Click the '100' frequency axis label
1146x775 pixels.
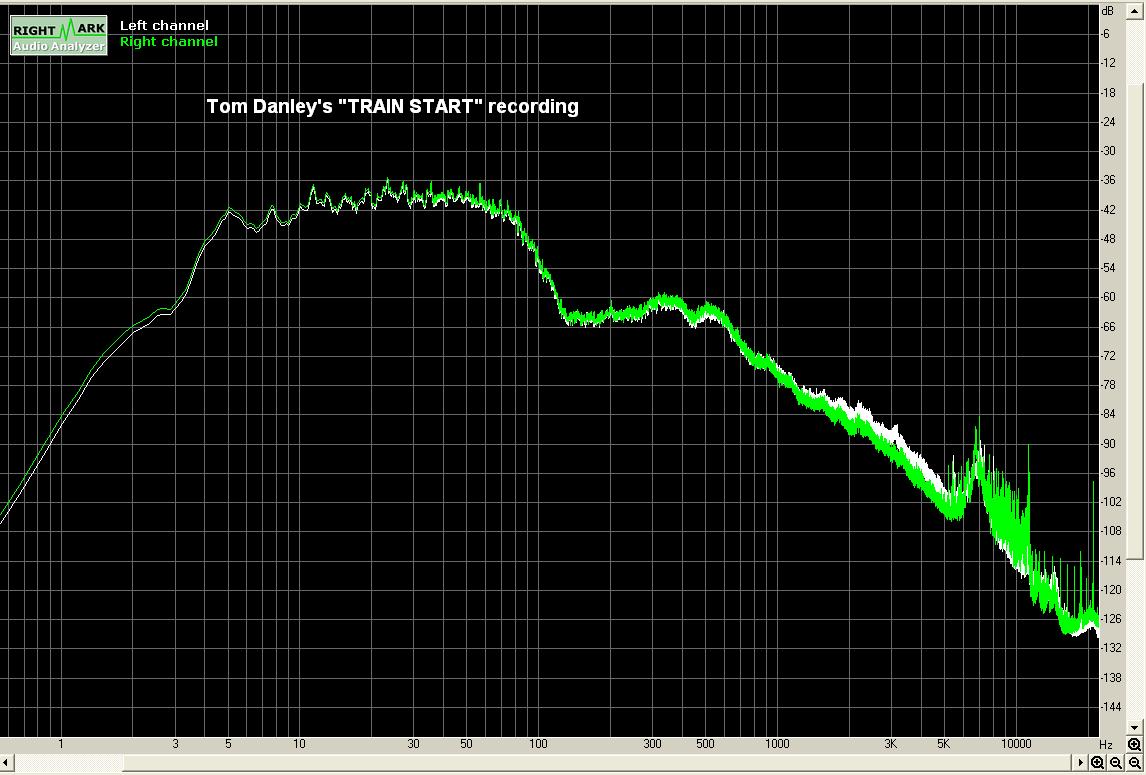pyautogui.click(x=538, y=744)
